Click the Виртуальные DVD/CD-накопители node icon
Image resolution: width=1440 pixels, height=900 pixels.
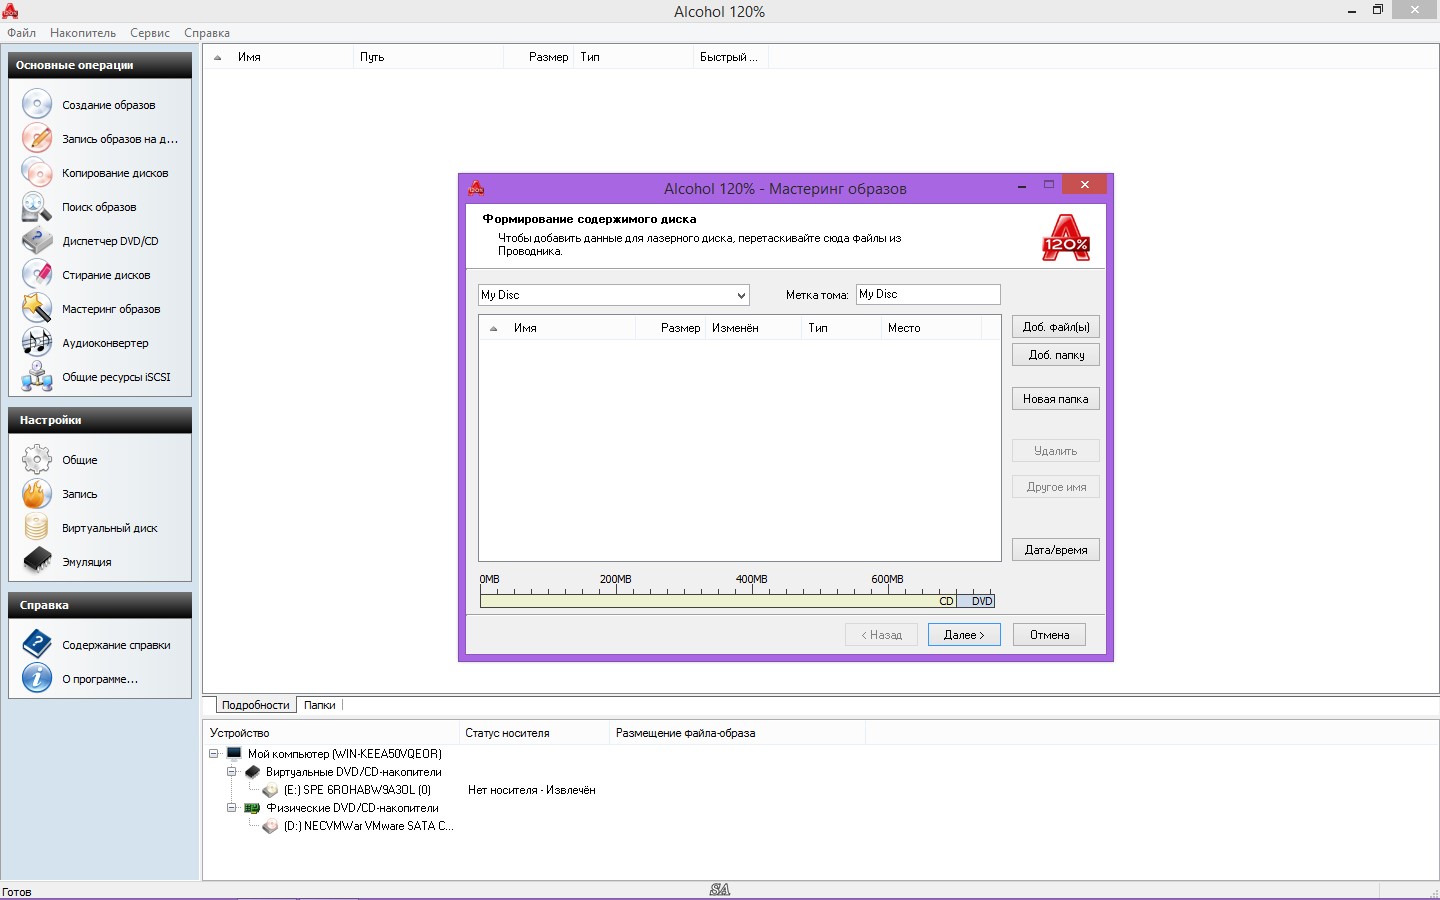coord(252,771)
